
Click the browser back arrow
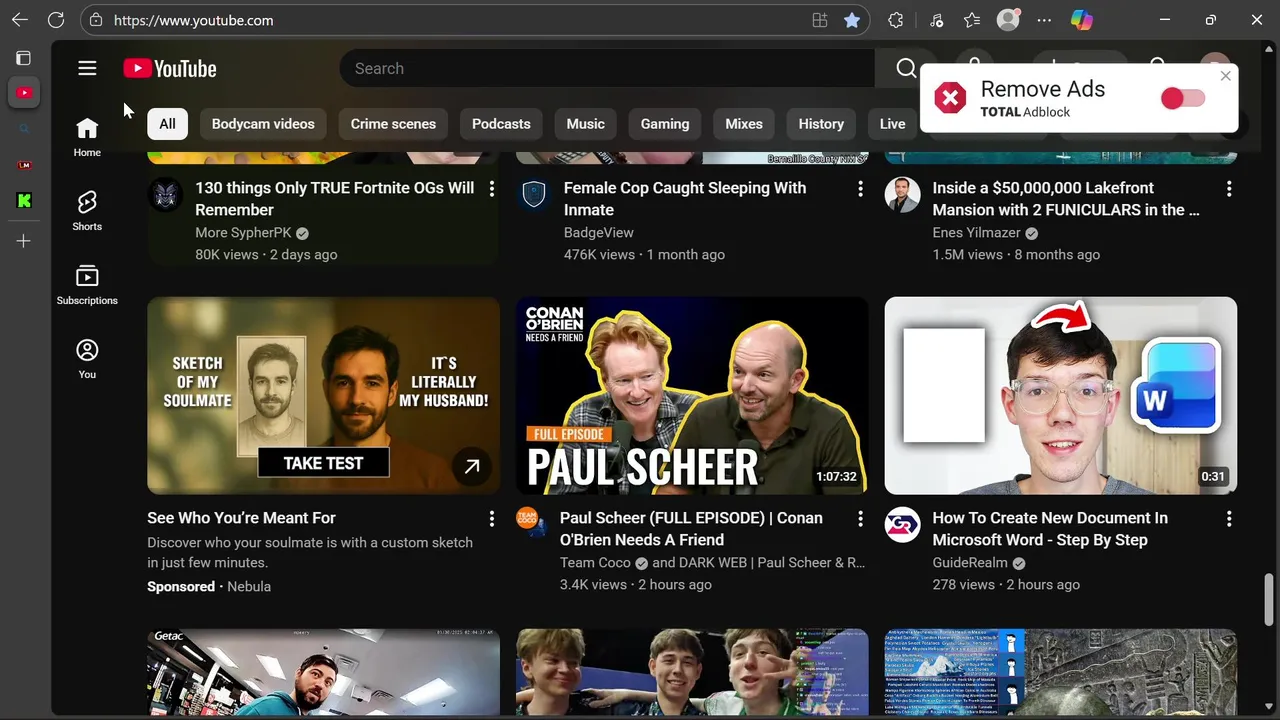coord(20,20)
